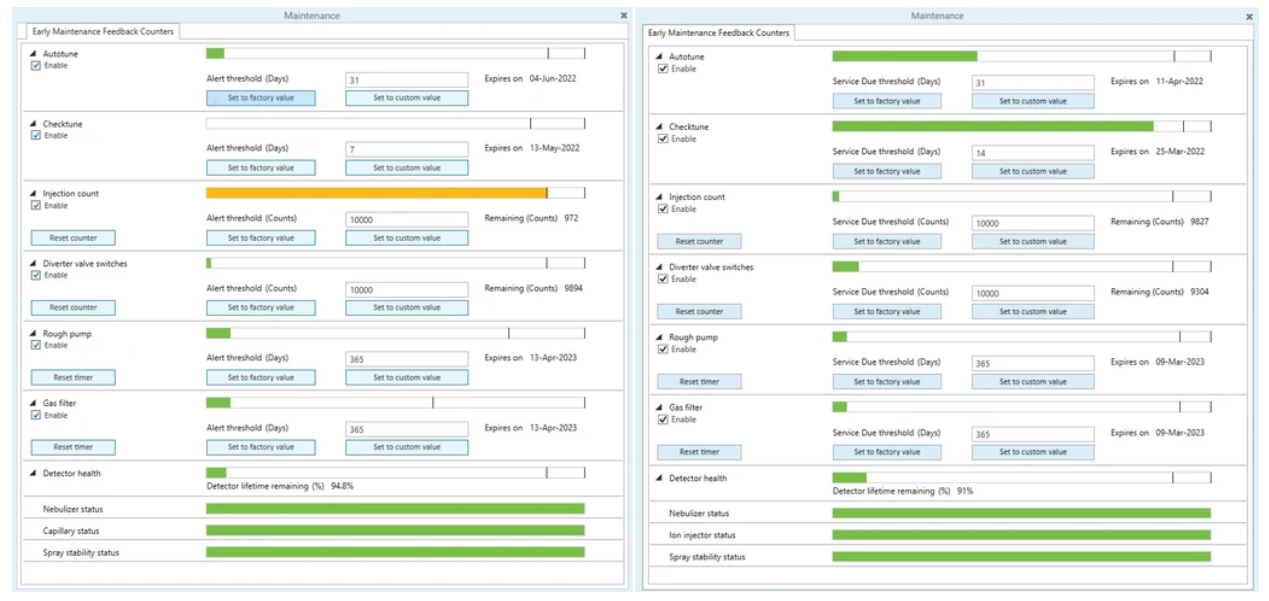This screenshot has width=1269, height=601.
Task: Reset Diverter valve switches counter, left window
Action: coord(73,308)
